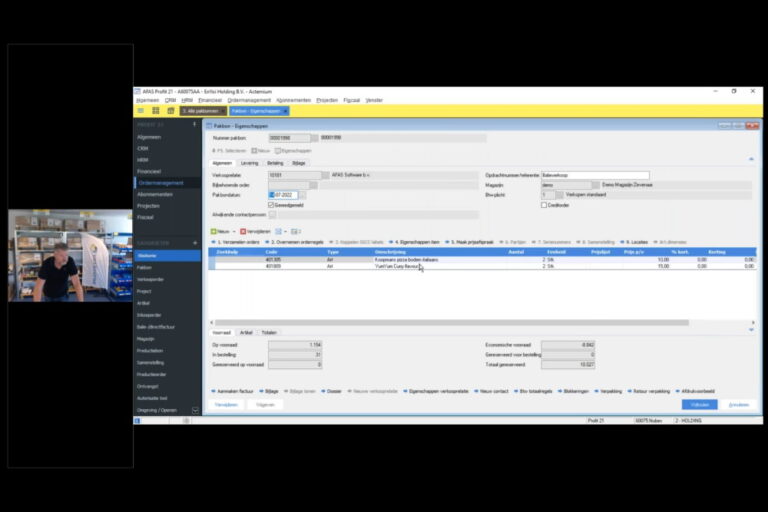Screen dimensions: 768x512
Task: Click the Dossier action link
Action: click(x=332, y=391)
